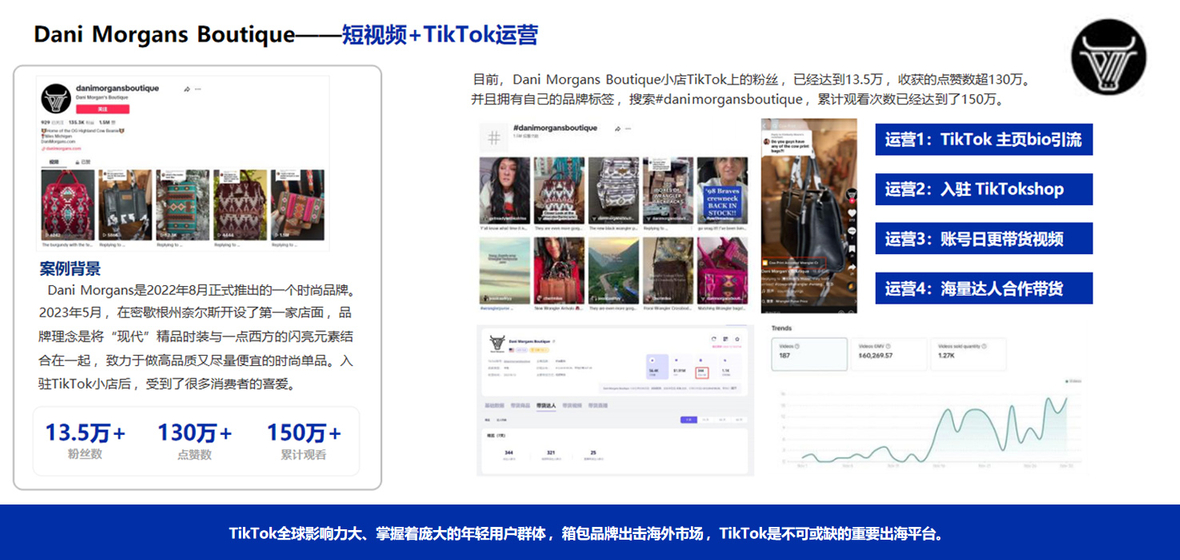1180x560 pixels.
Task: Click the share icon next to the hashtag title
Action: (618, 129)
